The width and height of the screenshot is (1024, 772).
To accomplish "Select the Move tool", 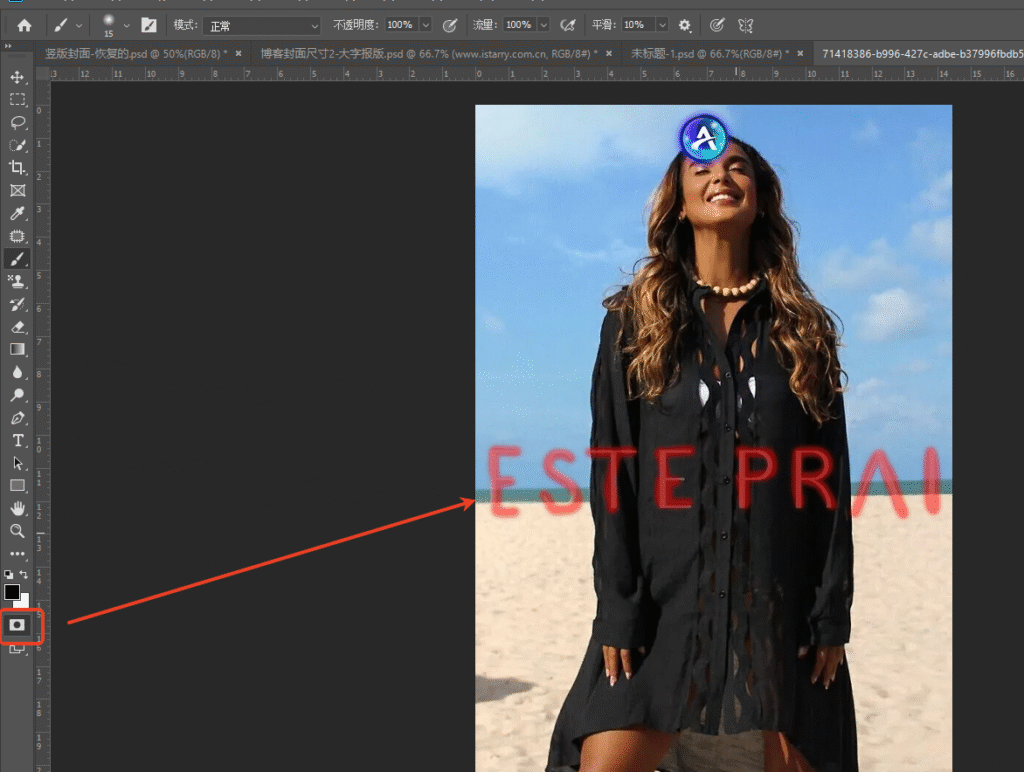I will tap(17, 75).
